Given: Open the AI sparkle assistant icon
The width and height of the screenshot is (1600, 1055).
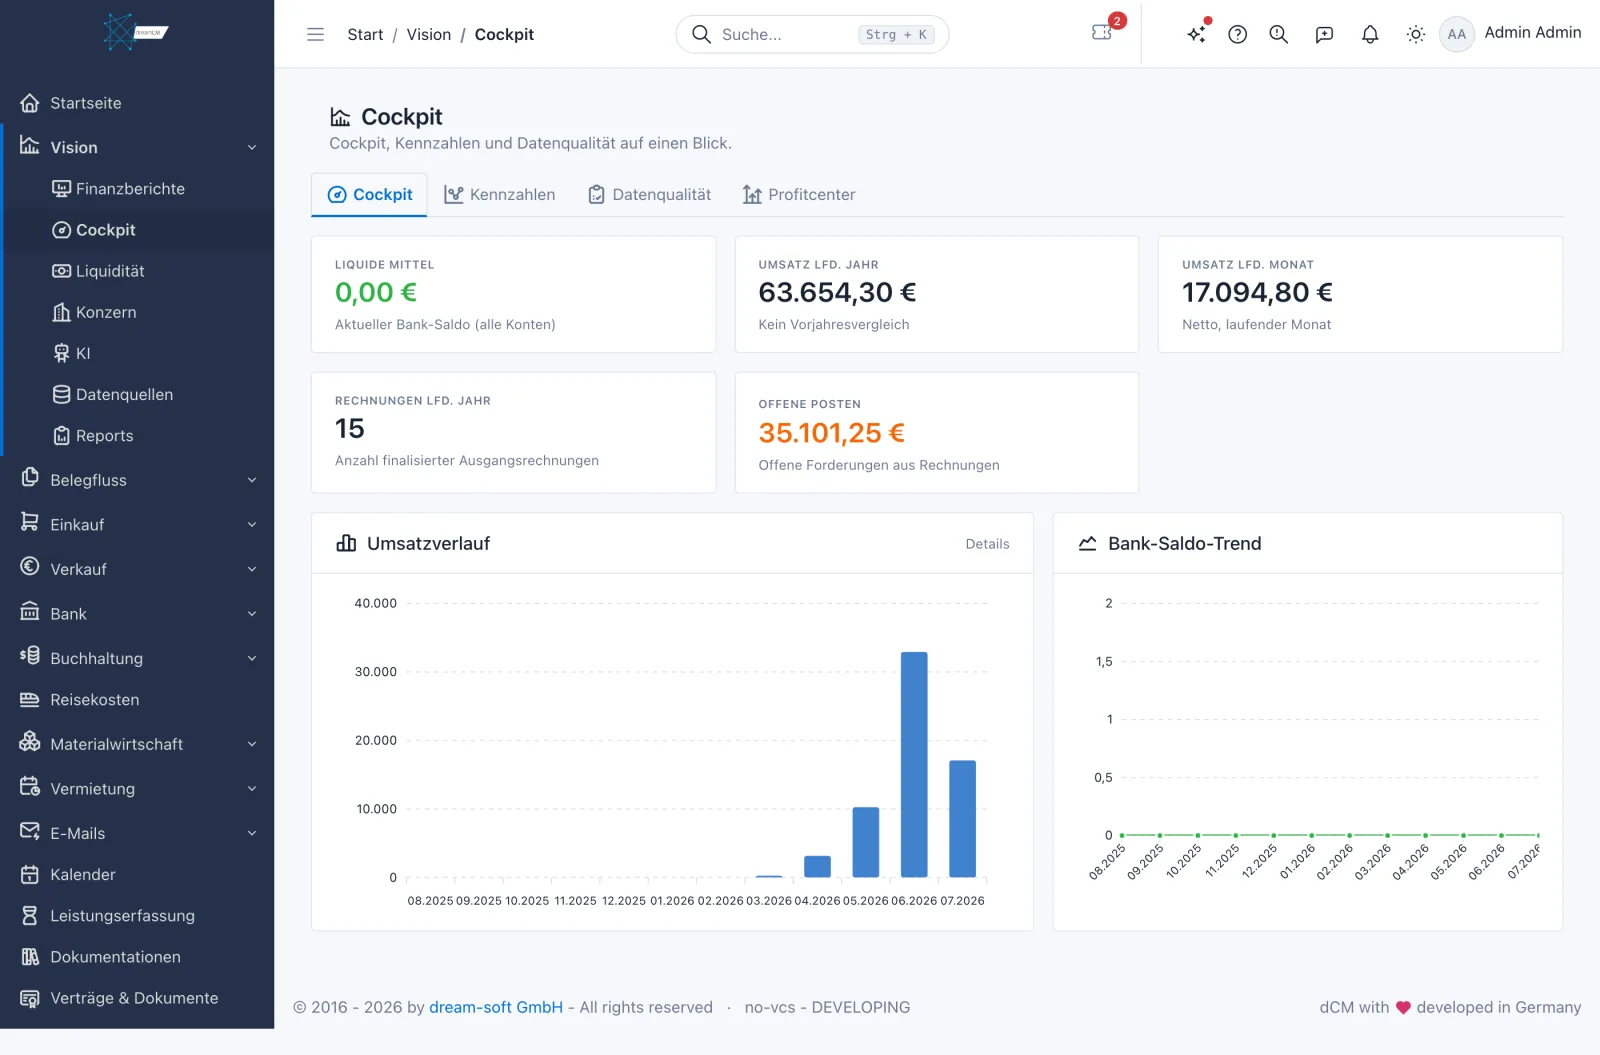Looking at the screenshot, I should [1196, 34].
